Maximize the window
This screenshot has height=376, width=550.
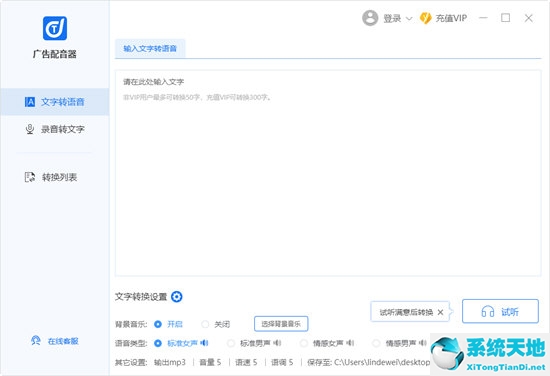(505, 18)
